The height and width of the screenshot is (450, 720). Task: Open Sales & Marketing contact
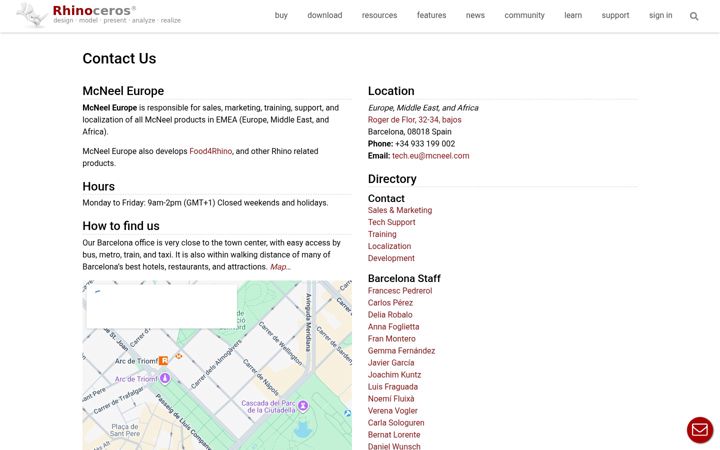tap(399, 210)
